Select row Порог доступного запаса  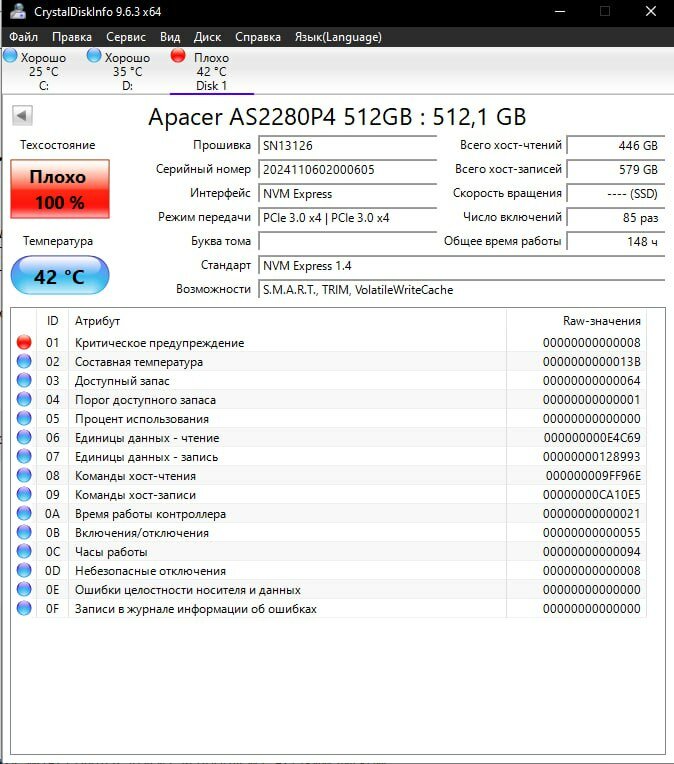(x=329, y=400)
